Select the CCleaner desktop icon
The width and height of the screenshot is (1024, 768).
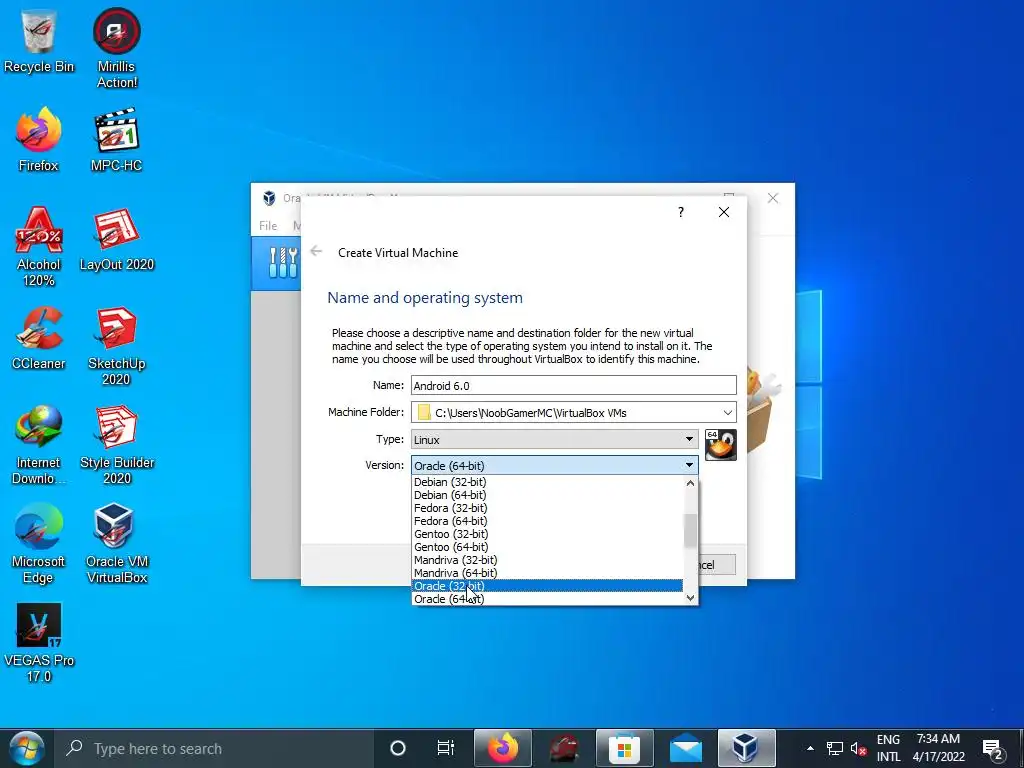click(39, 338)
